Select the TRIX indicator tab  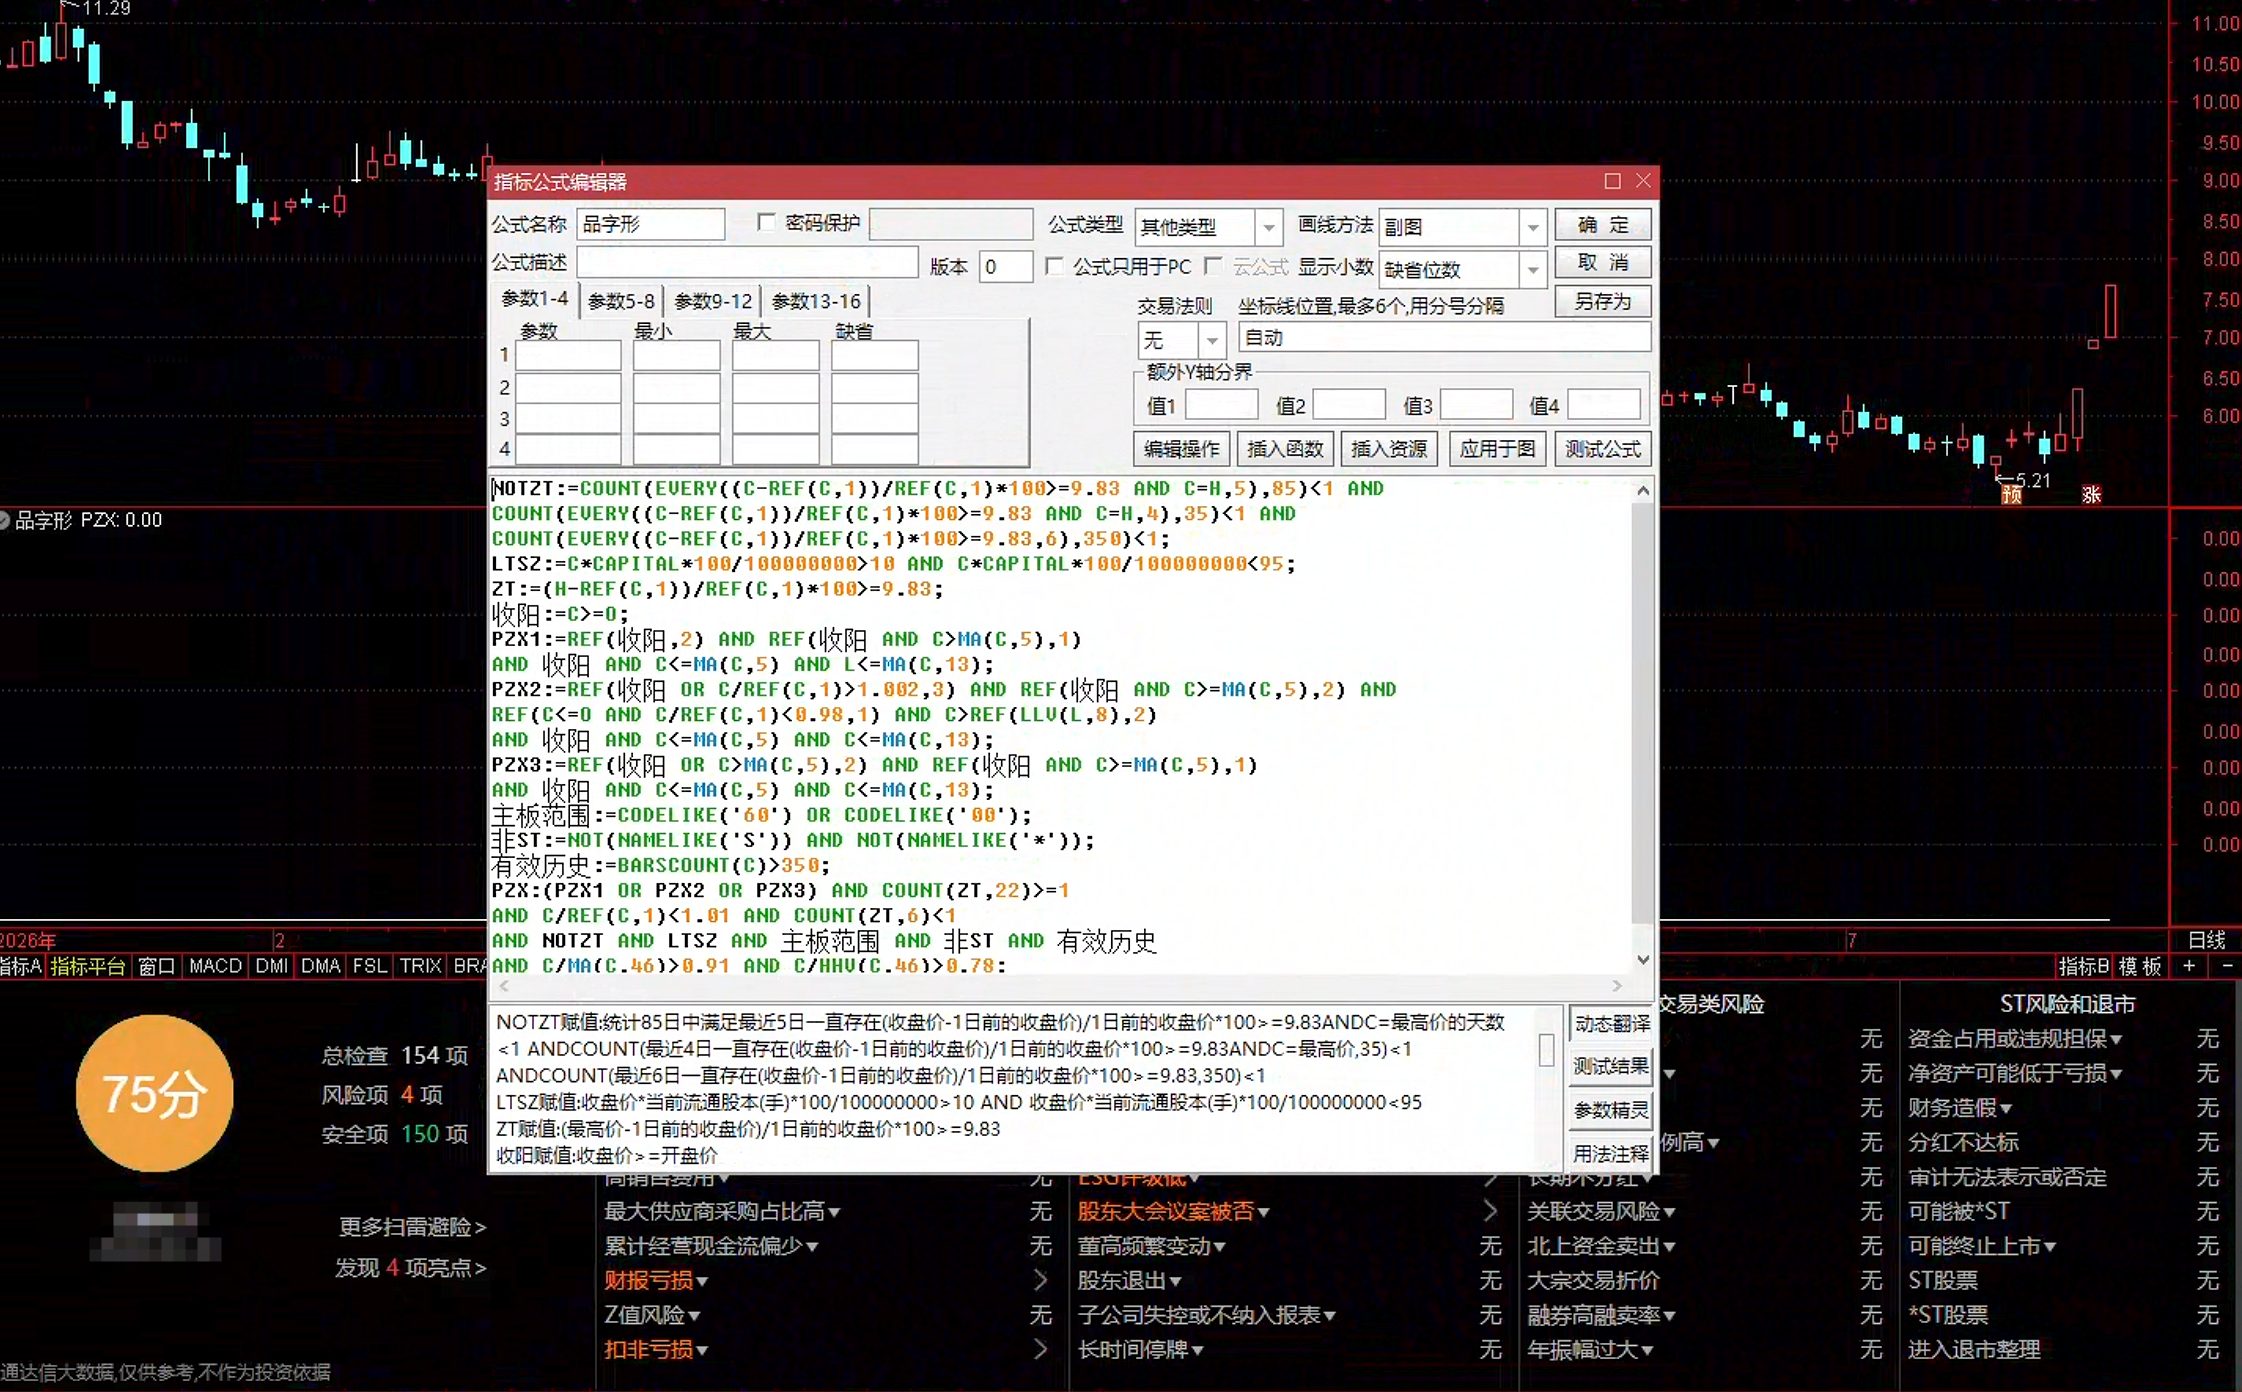coord(420,966)
